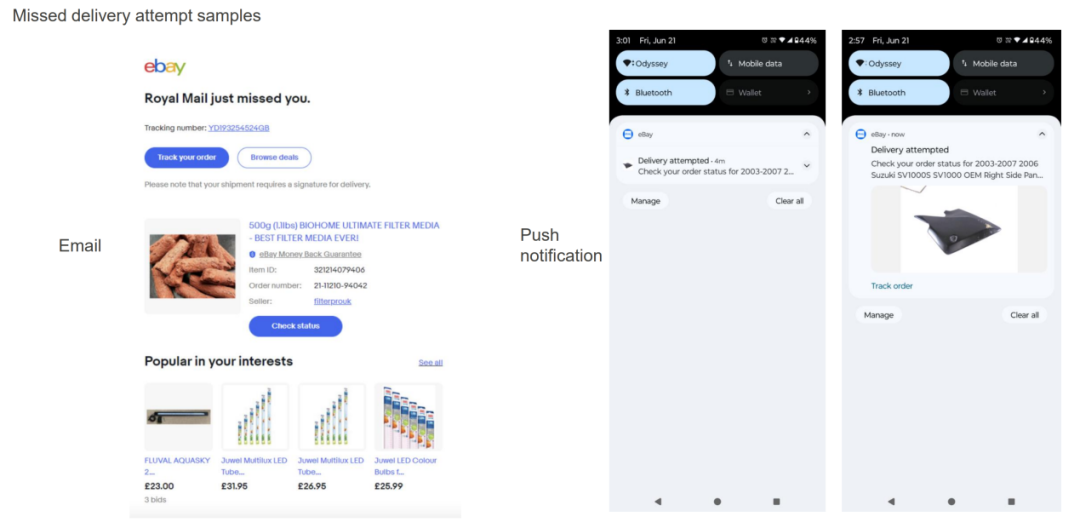This screenshot has height=528, width=1080.
Task: Toggle Bluetooth tile on right phone
Action: [898, 92]
